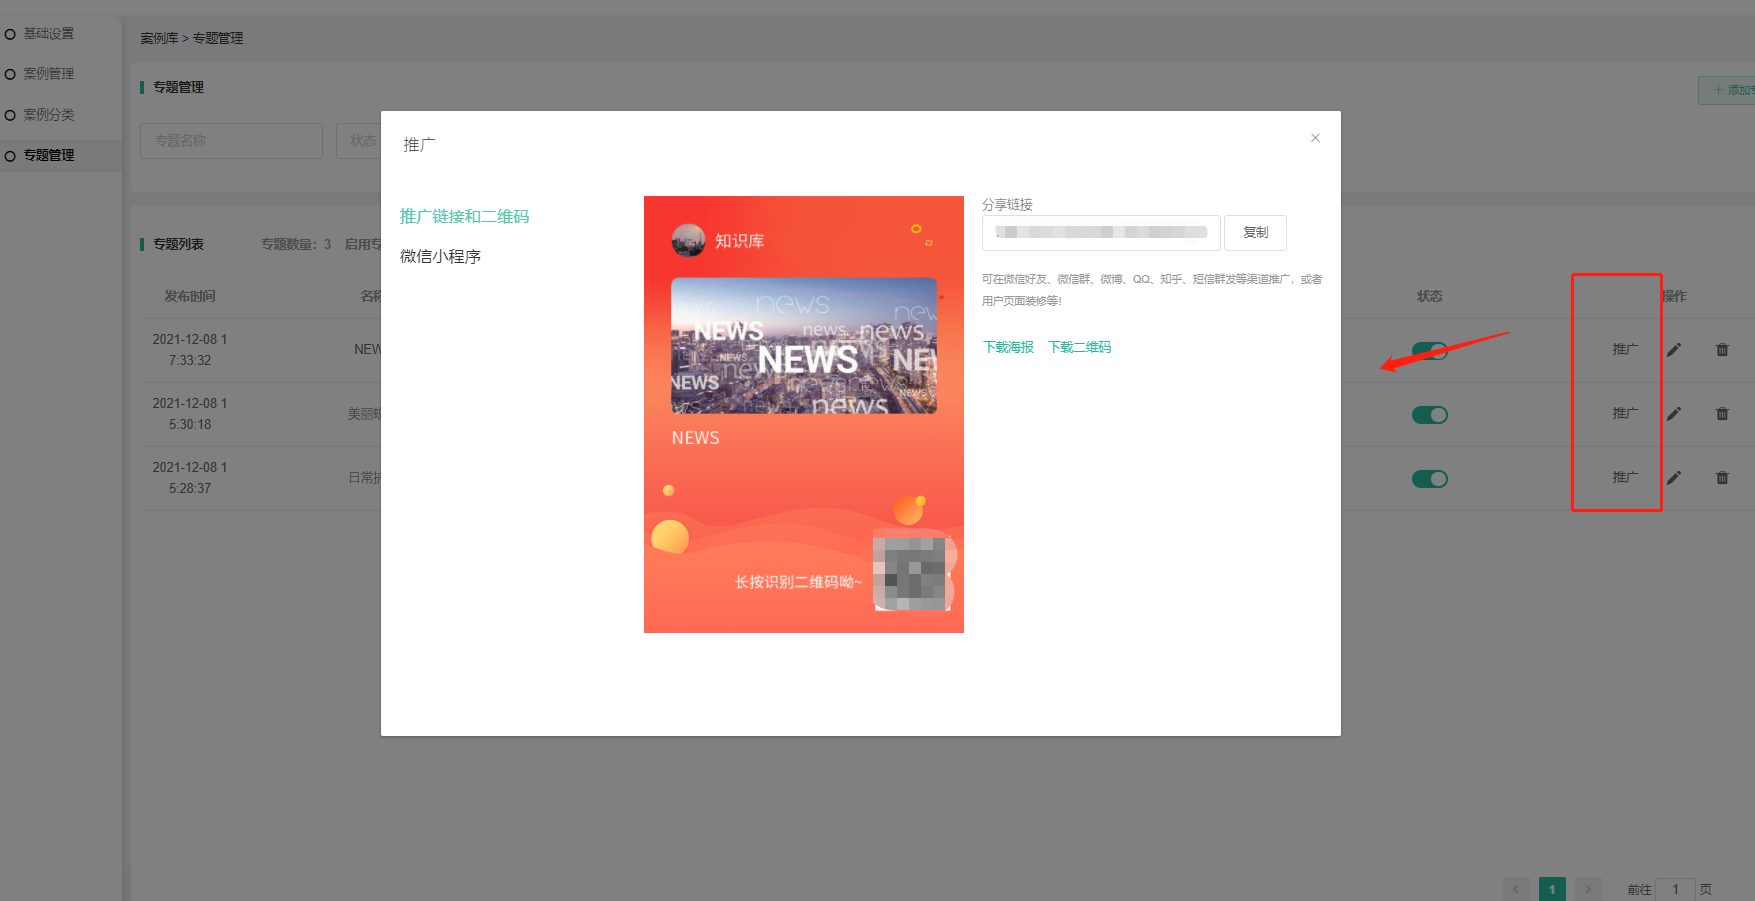Screen dimensions: 1755x901
Task: Delete the second topic with trash icon
Action: pyautogui.click(x=1722, y=414)
